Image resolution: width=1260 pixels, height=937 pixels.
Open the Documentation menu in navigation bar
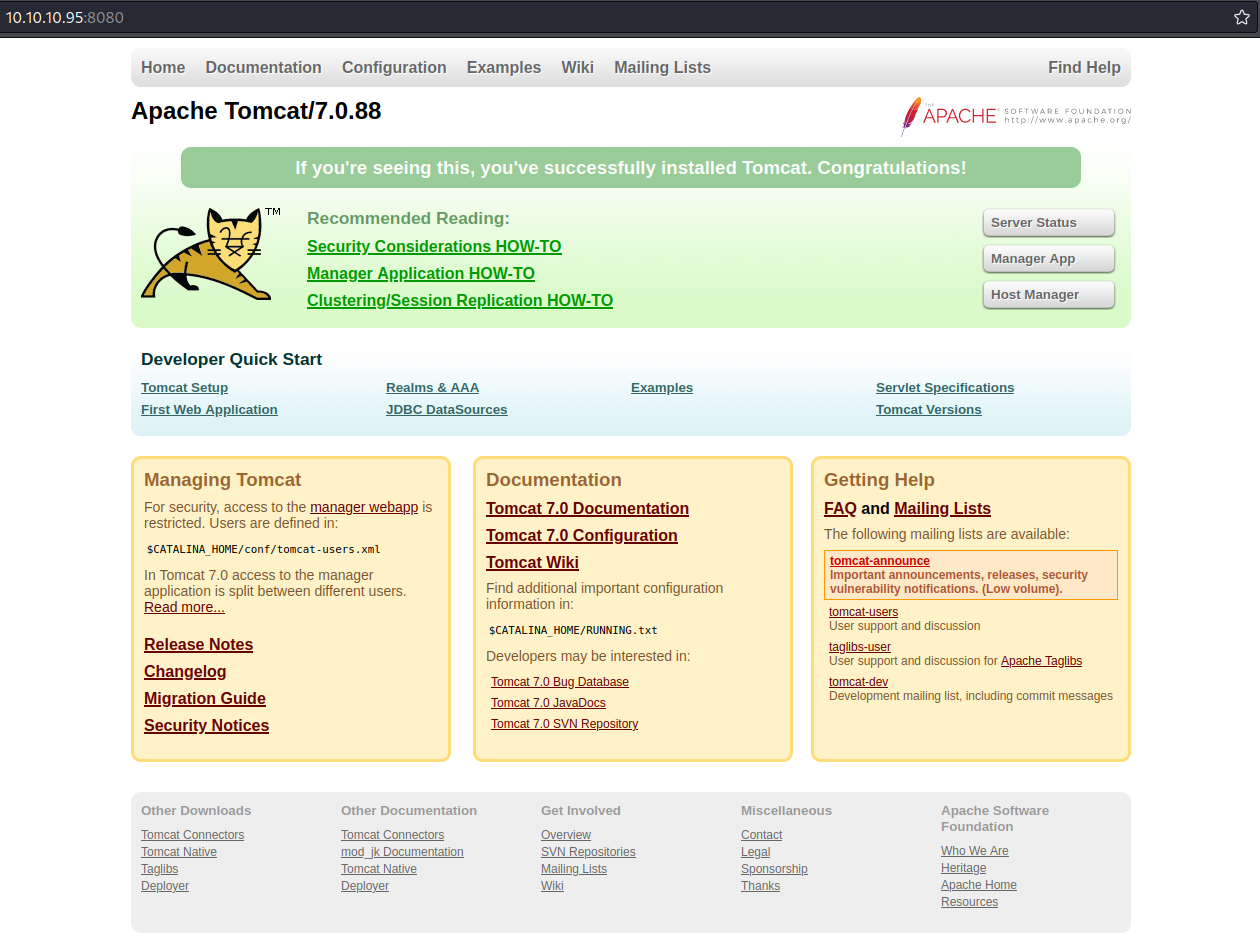(263, 68)
